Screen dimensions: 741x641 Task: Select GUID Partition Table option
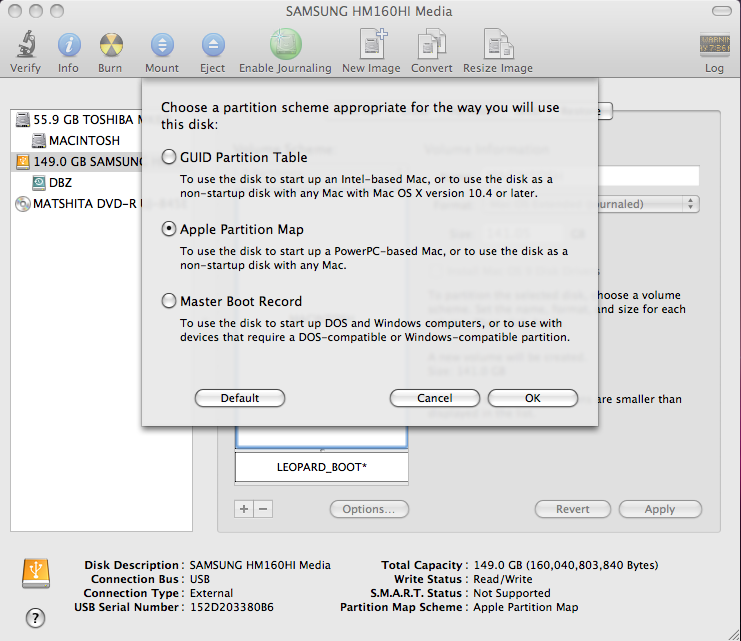169,156
